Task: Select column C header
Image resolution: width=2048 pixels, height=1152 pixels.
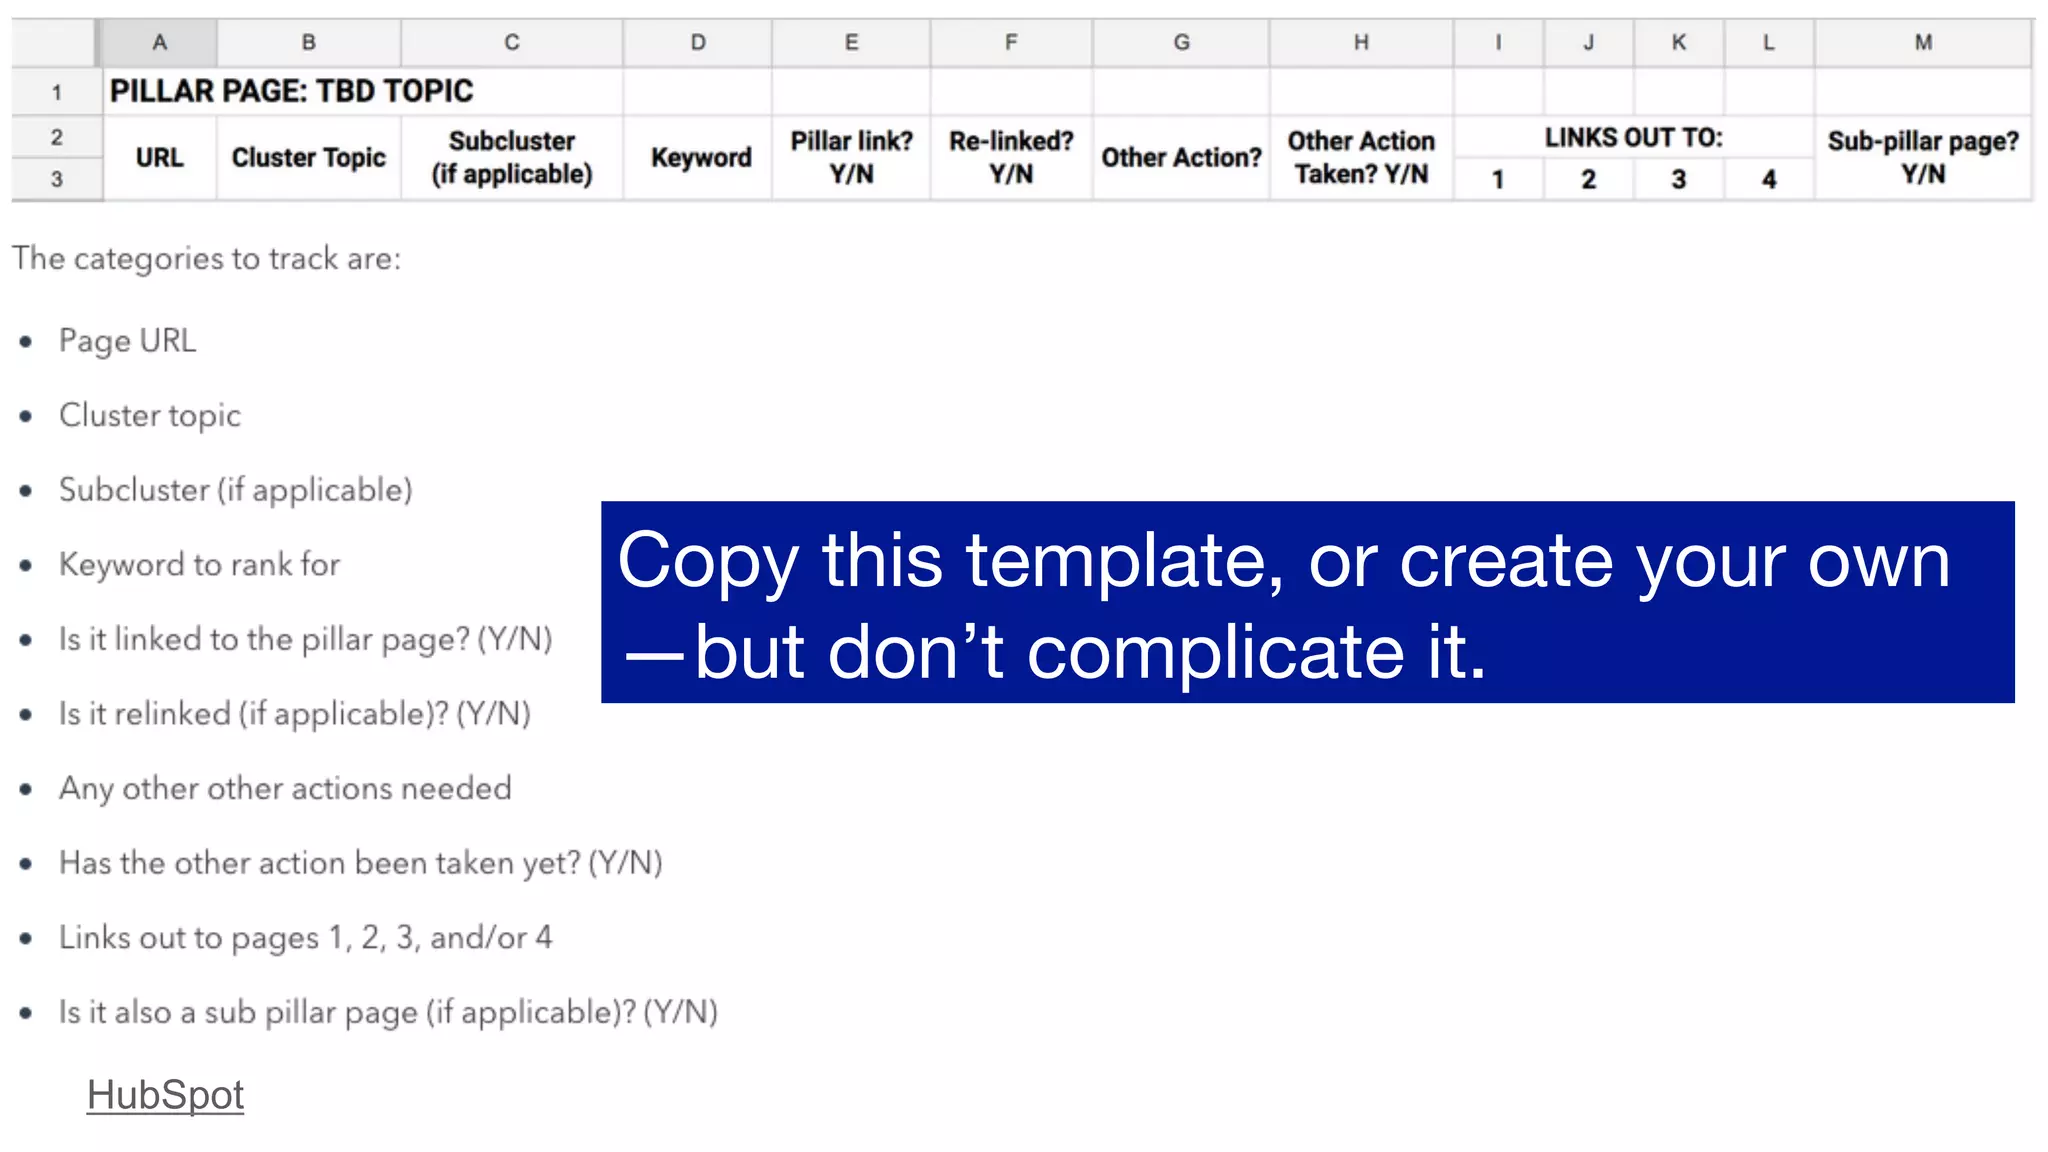Action: click(512, 43)
